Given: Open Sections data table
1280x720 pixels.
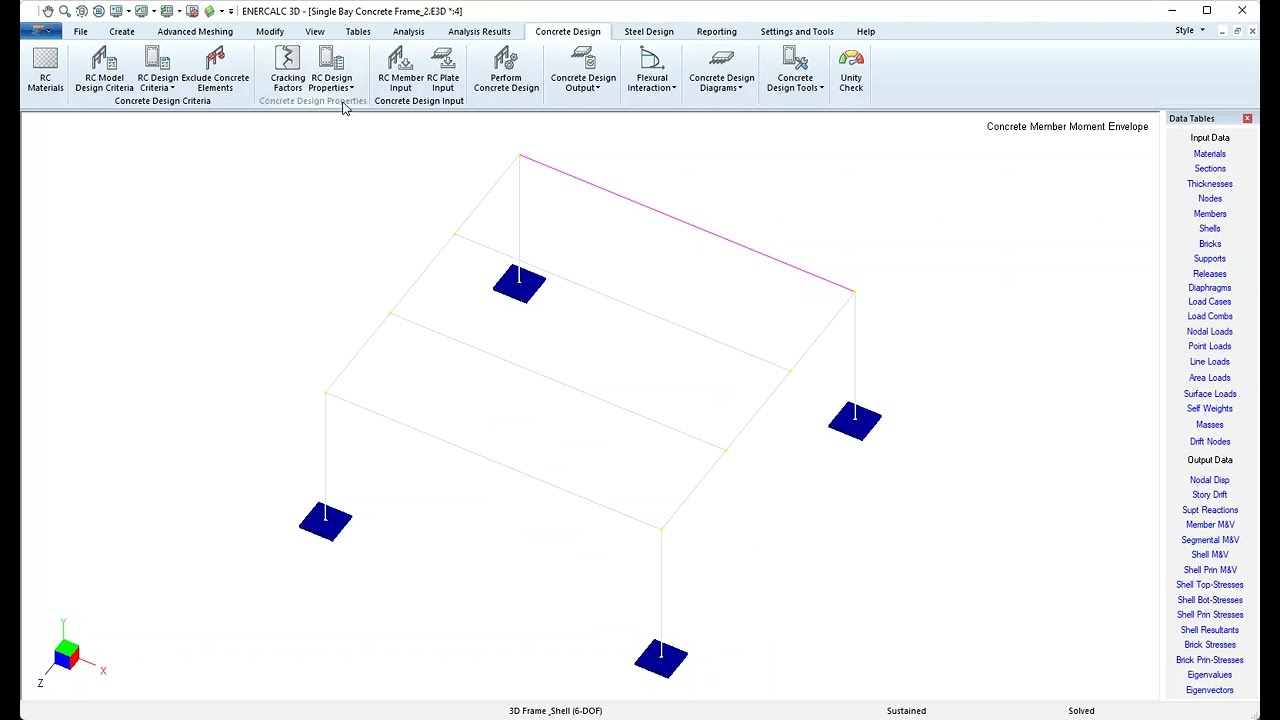Looking at the screenshot, I should pos(1209,169).
